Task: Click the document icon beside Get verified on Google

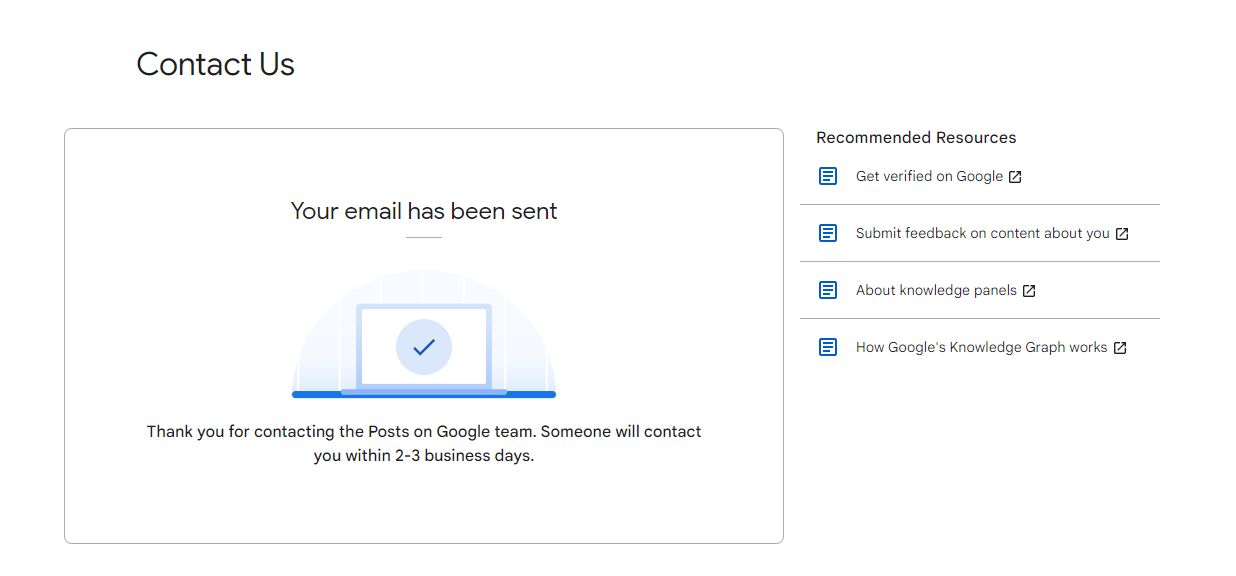Action: (827, 176)
